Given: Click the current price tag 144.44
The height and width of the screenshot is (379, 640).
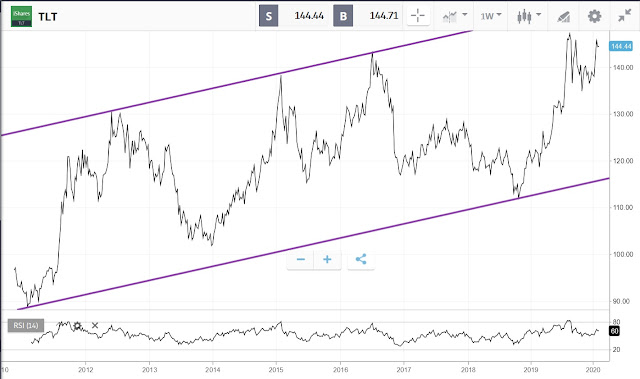Looking at the screenshot, I should click(x=621, y=46).
